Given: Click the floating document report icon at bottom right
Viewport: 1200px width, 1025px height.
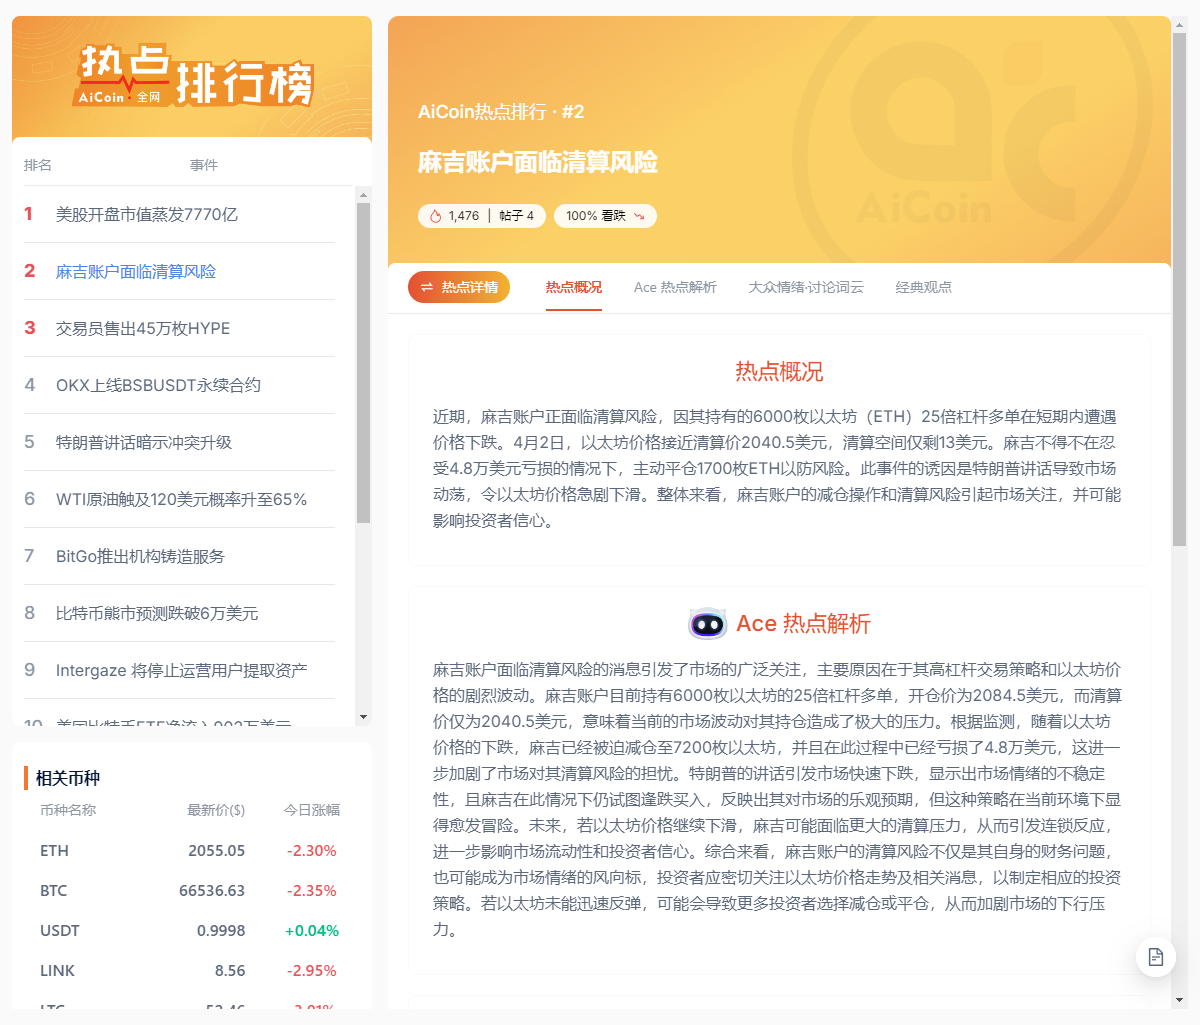Looking at the screenshot, I should tap(1156, 957).
